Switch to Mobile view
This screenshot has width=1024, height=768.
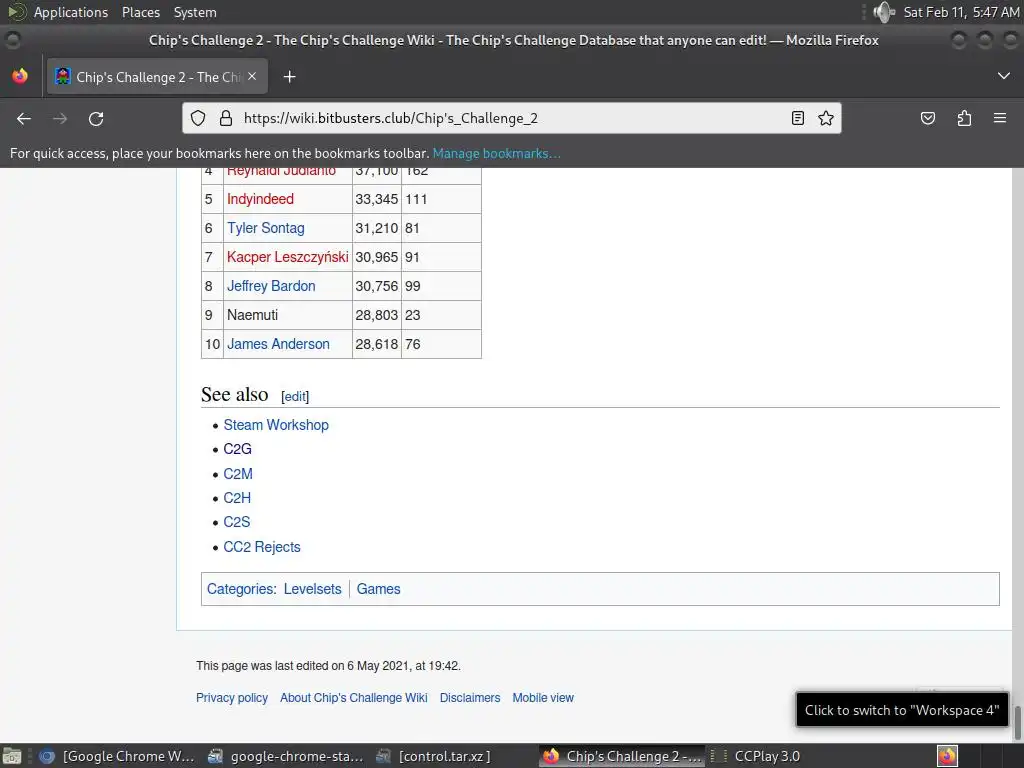point(543,698)
